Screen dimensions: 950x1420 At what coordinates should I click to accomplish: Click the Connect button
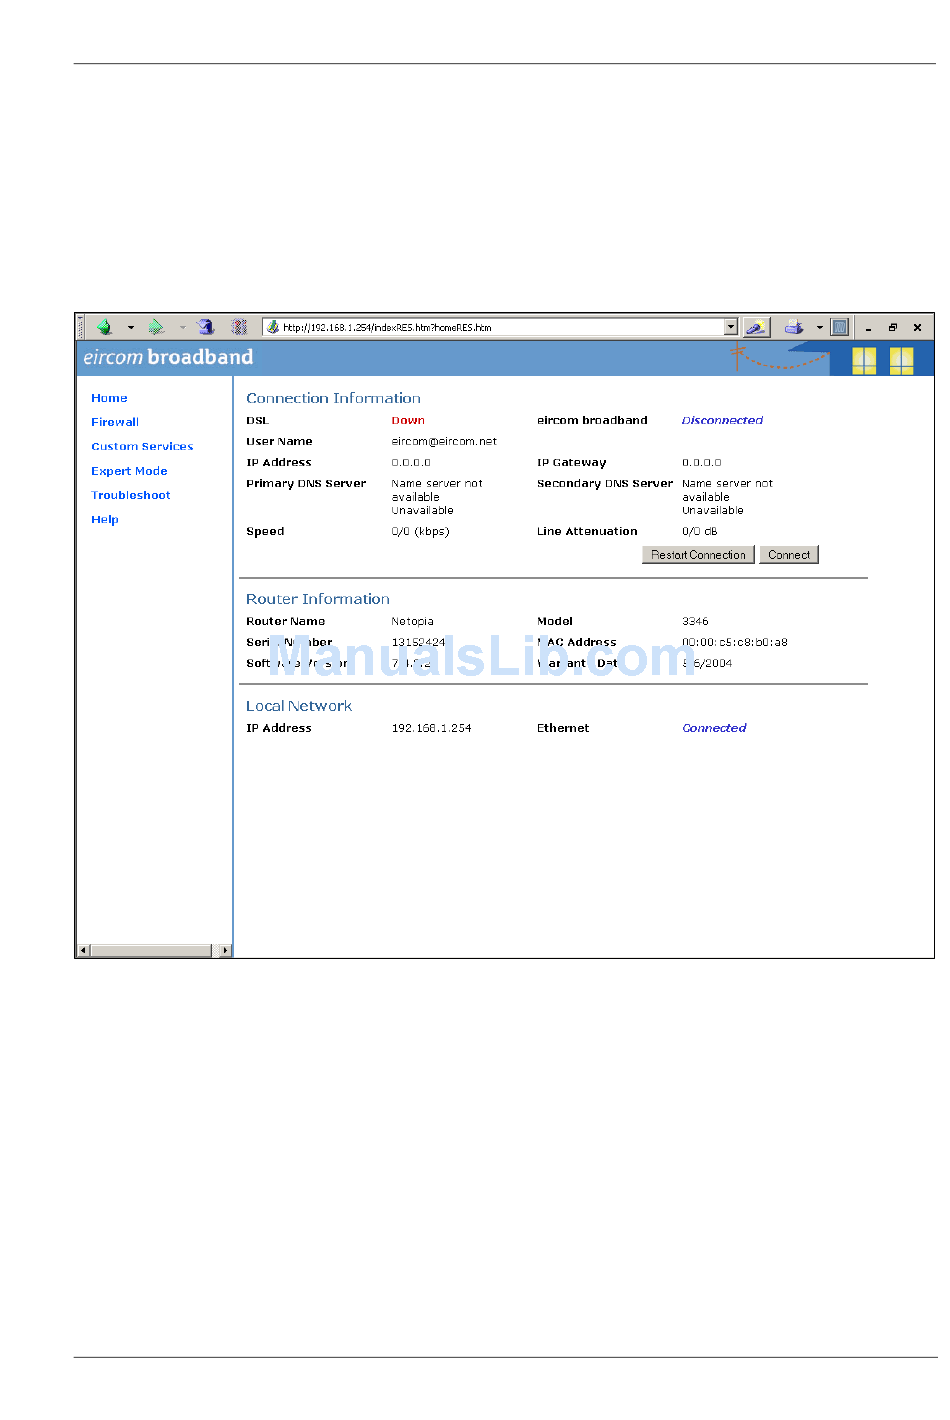click(x=789, y=555)
